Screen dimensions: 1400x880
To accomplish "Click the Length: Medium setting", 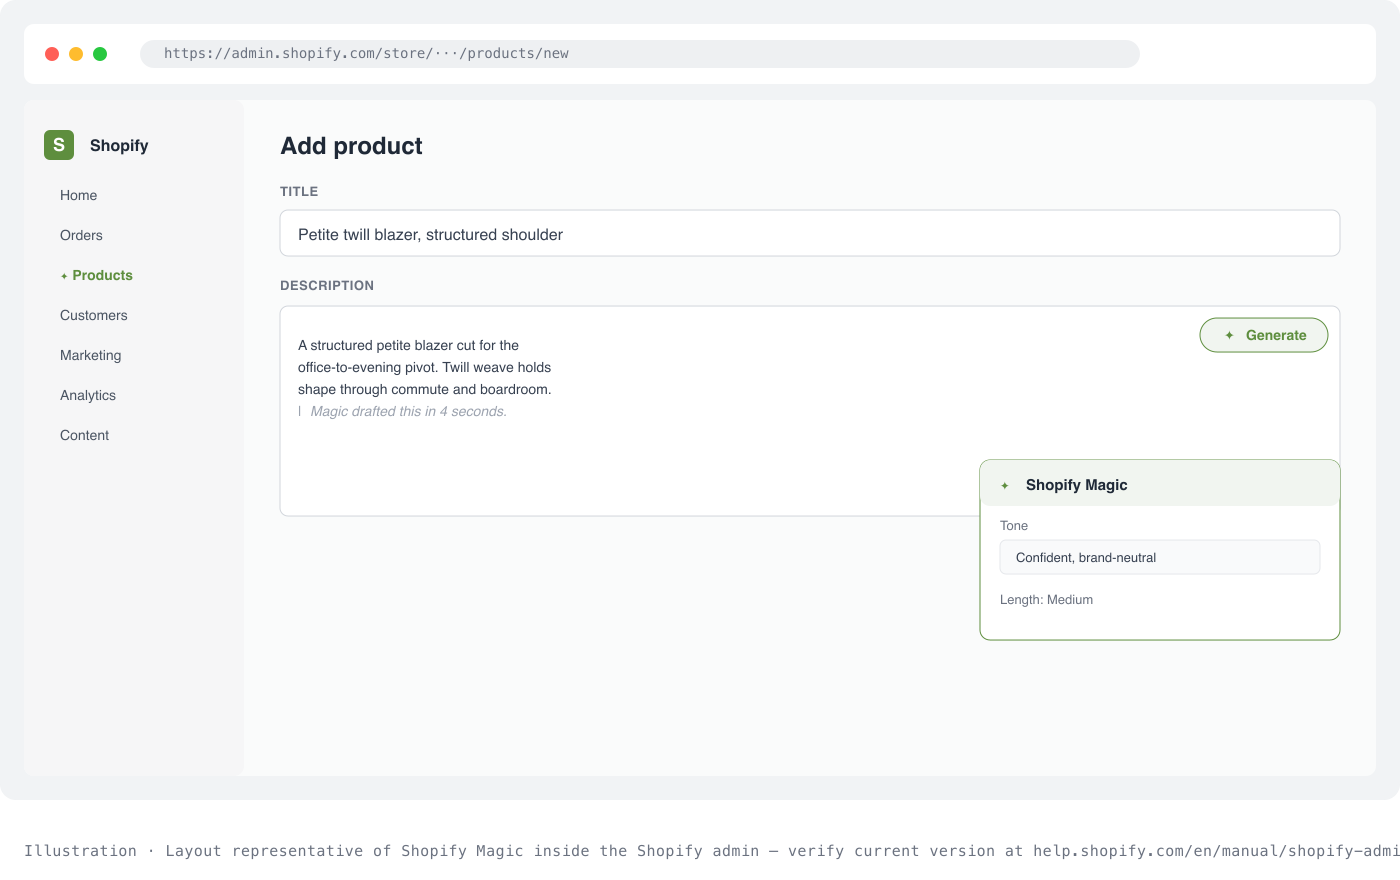I will pyautogui.click(x=1046, y=600).
